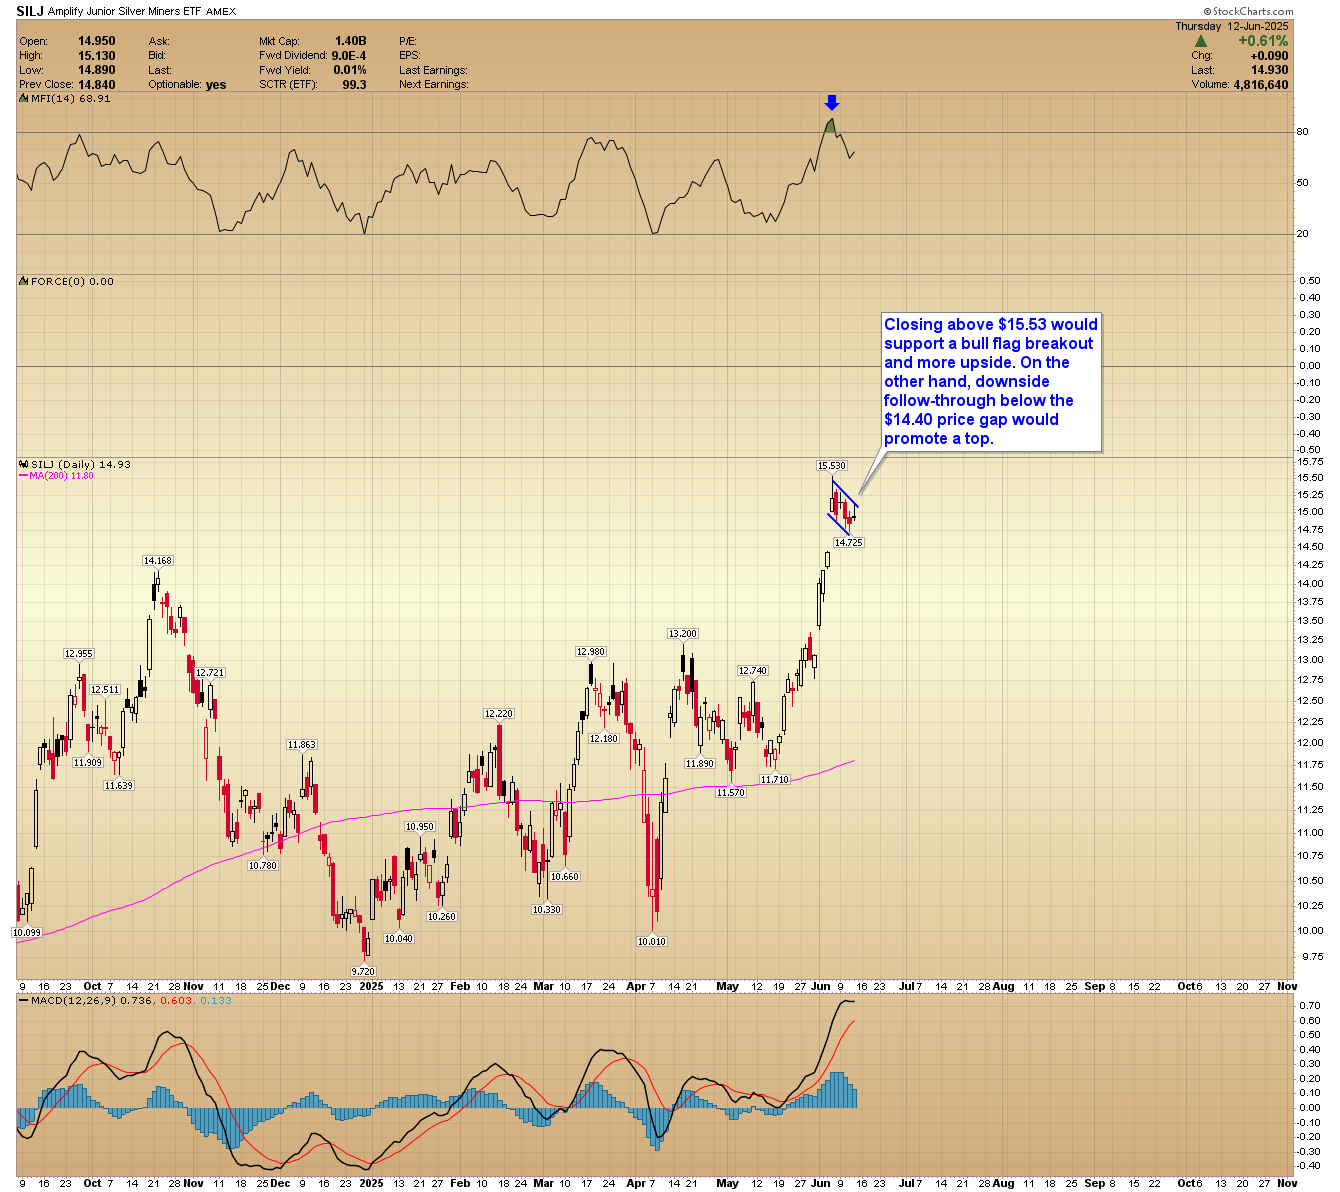Click the 12.740 price label
This screenshot has width=1340, height=1192.
pos(753,671)
